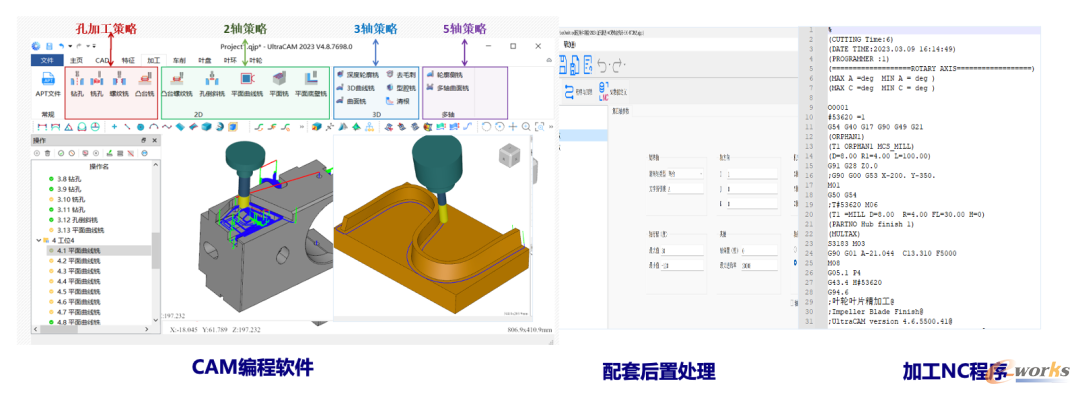Switch to the 叶环 ribbon tab
Screen dimensions: 1080x394
(230, 60)
